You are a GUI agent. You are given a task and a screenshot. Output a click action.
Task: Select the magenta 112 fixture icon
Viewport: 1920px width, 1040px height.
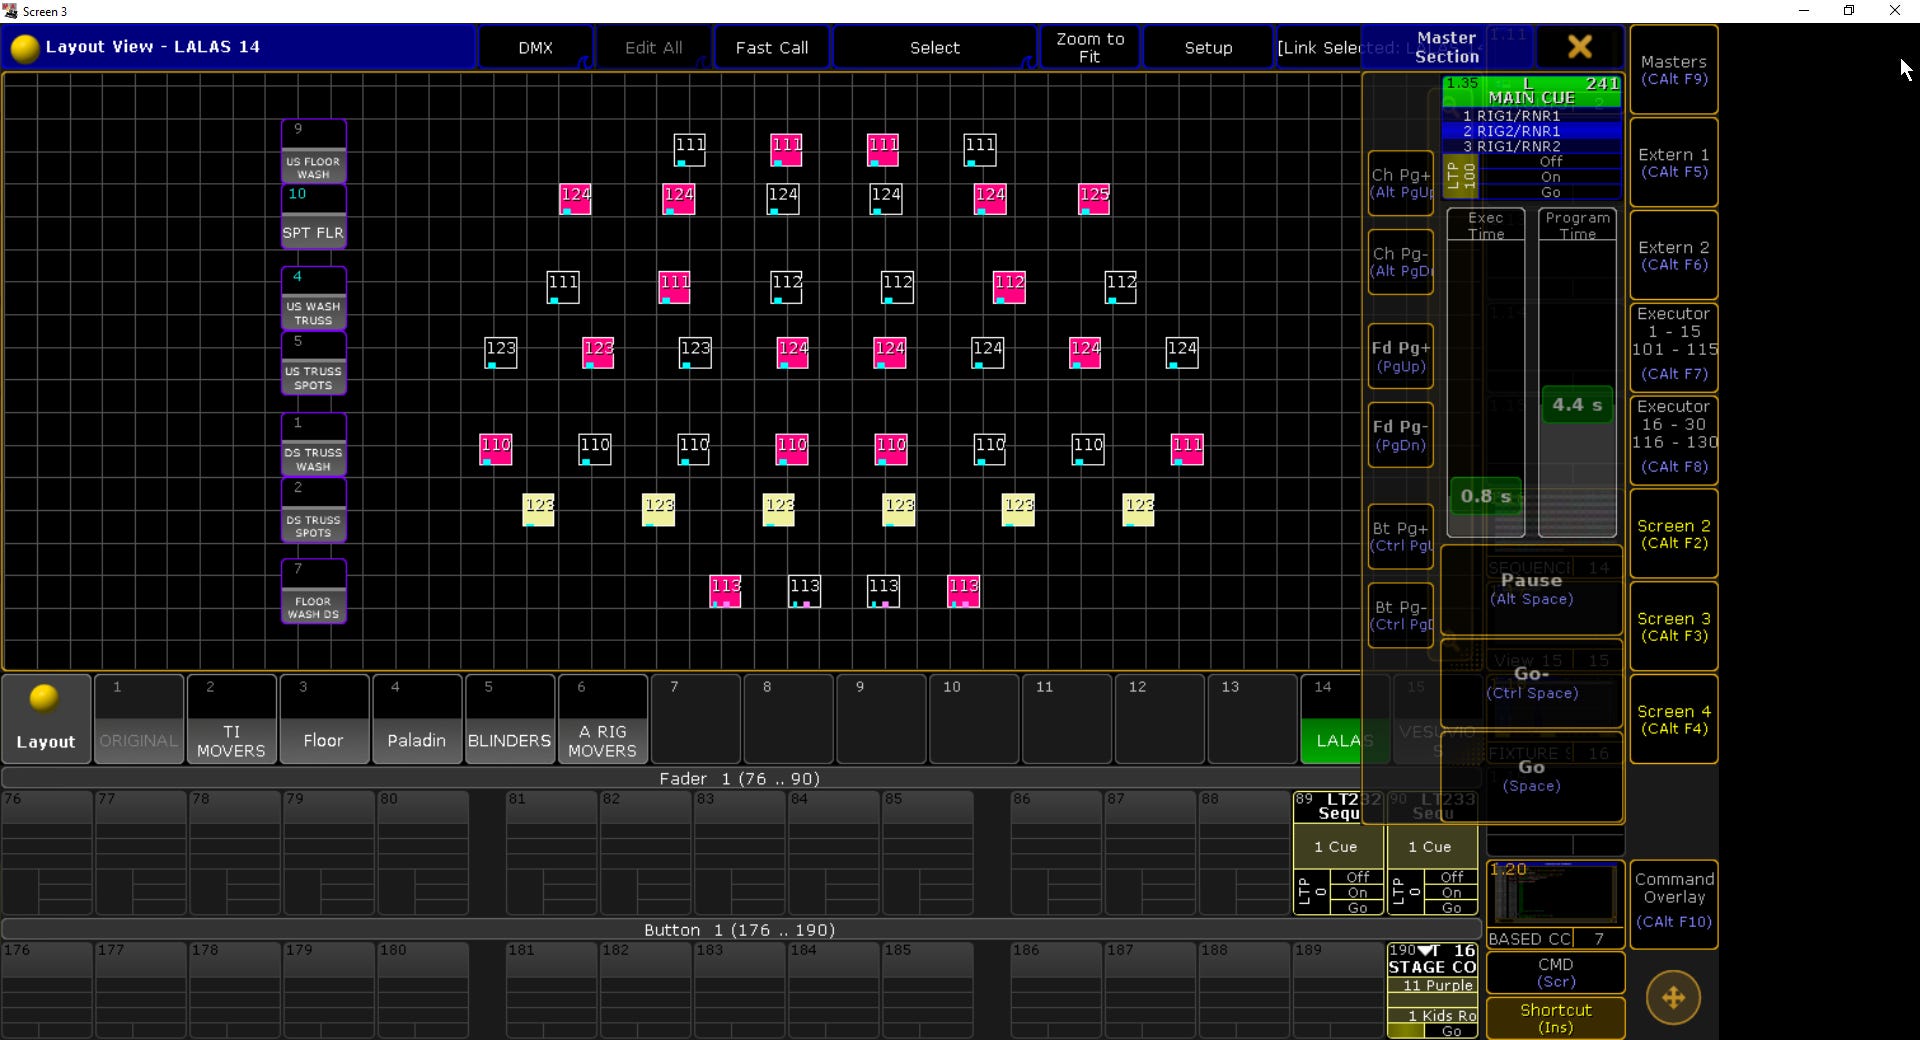1009,286
